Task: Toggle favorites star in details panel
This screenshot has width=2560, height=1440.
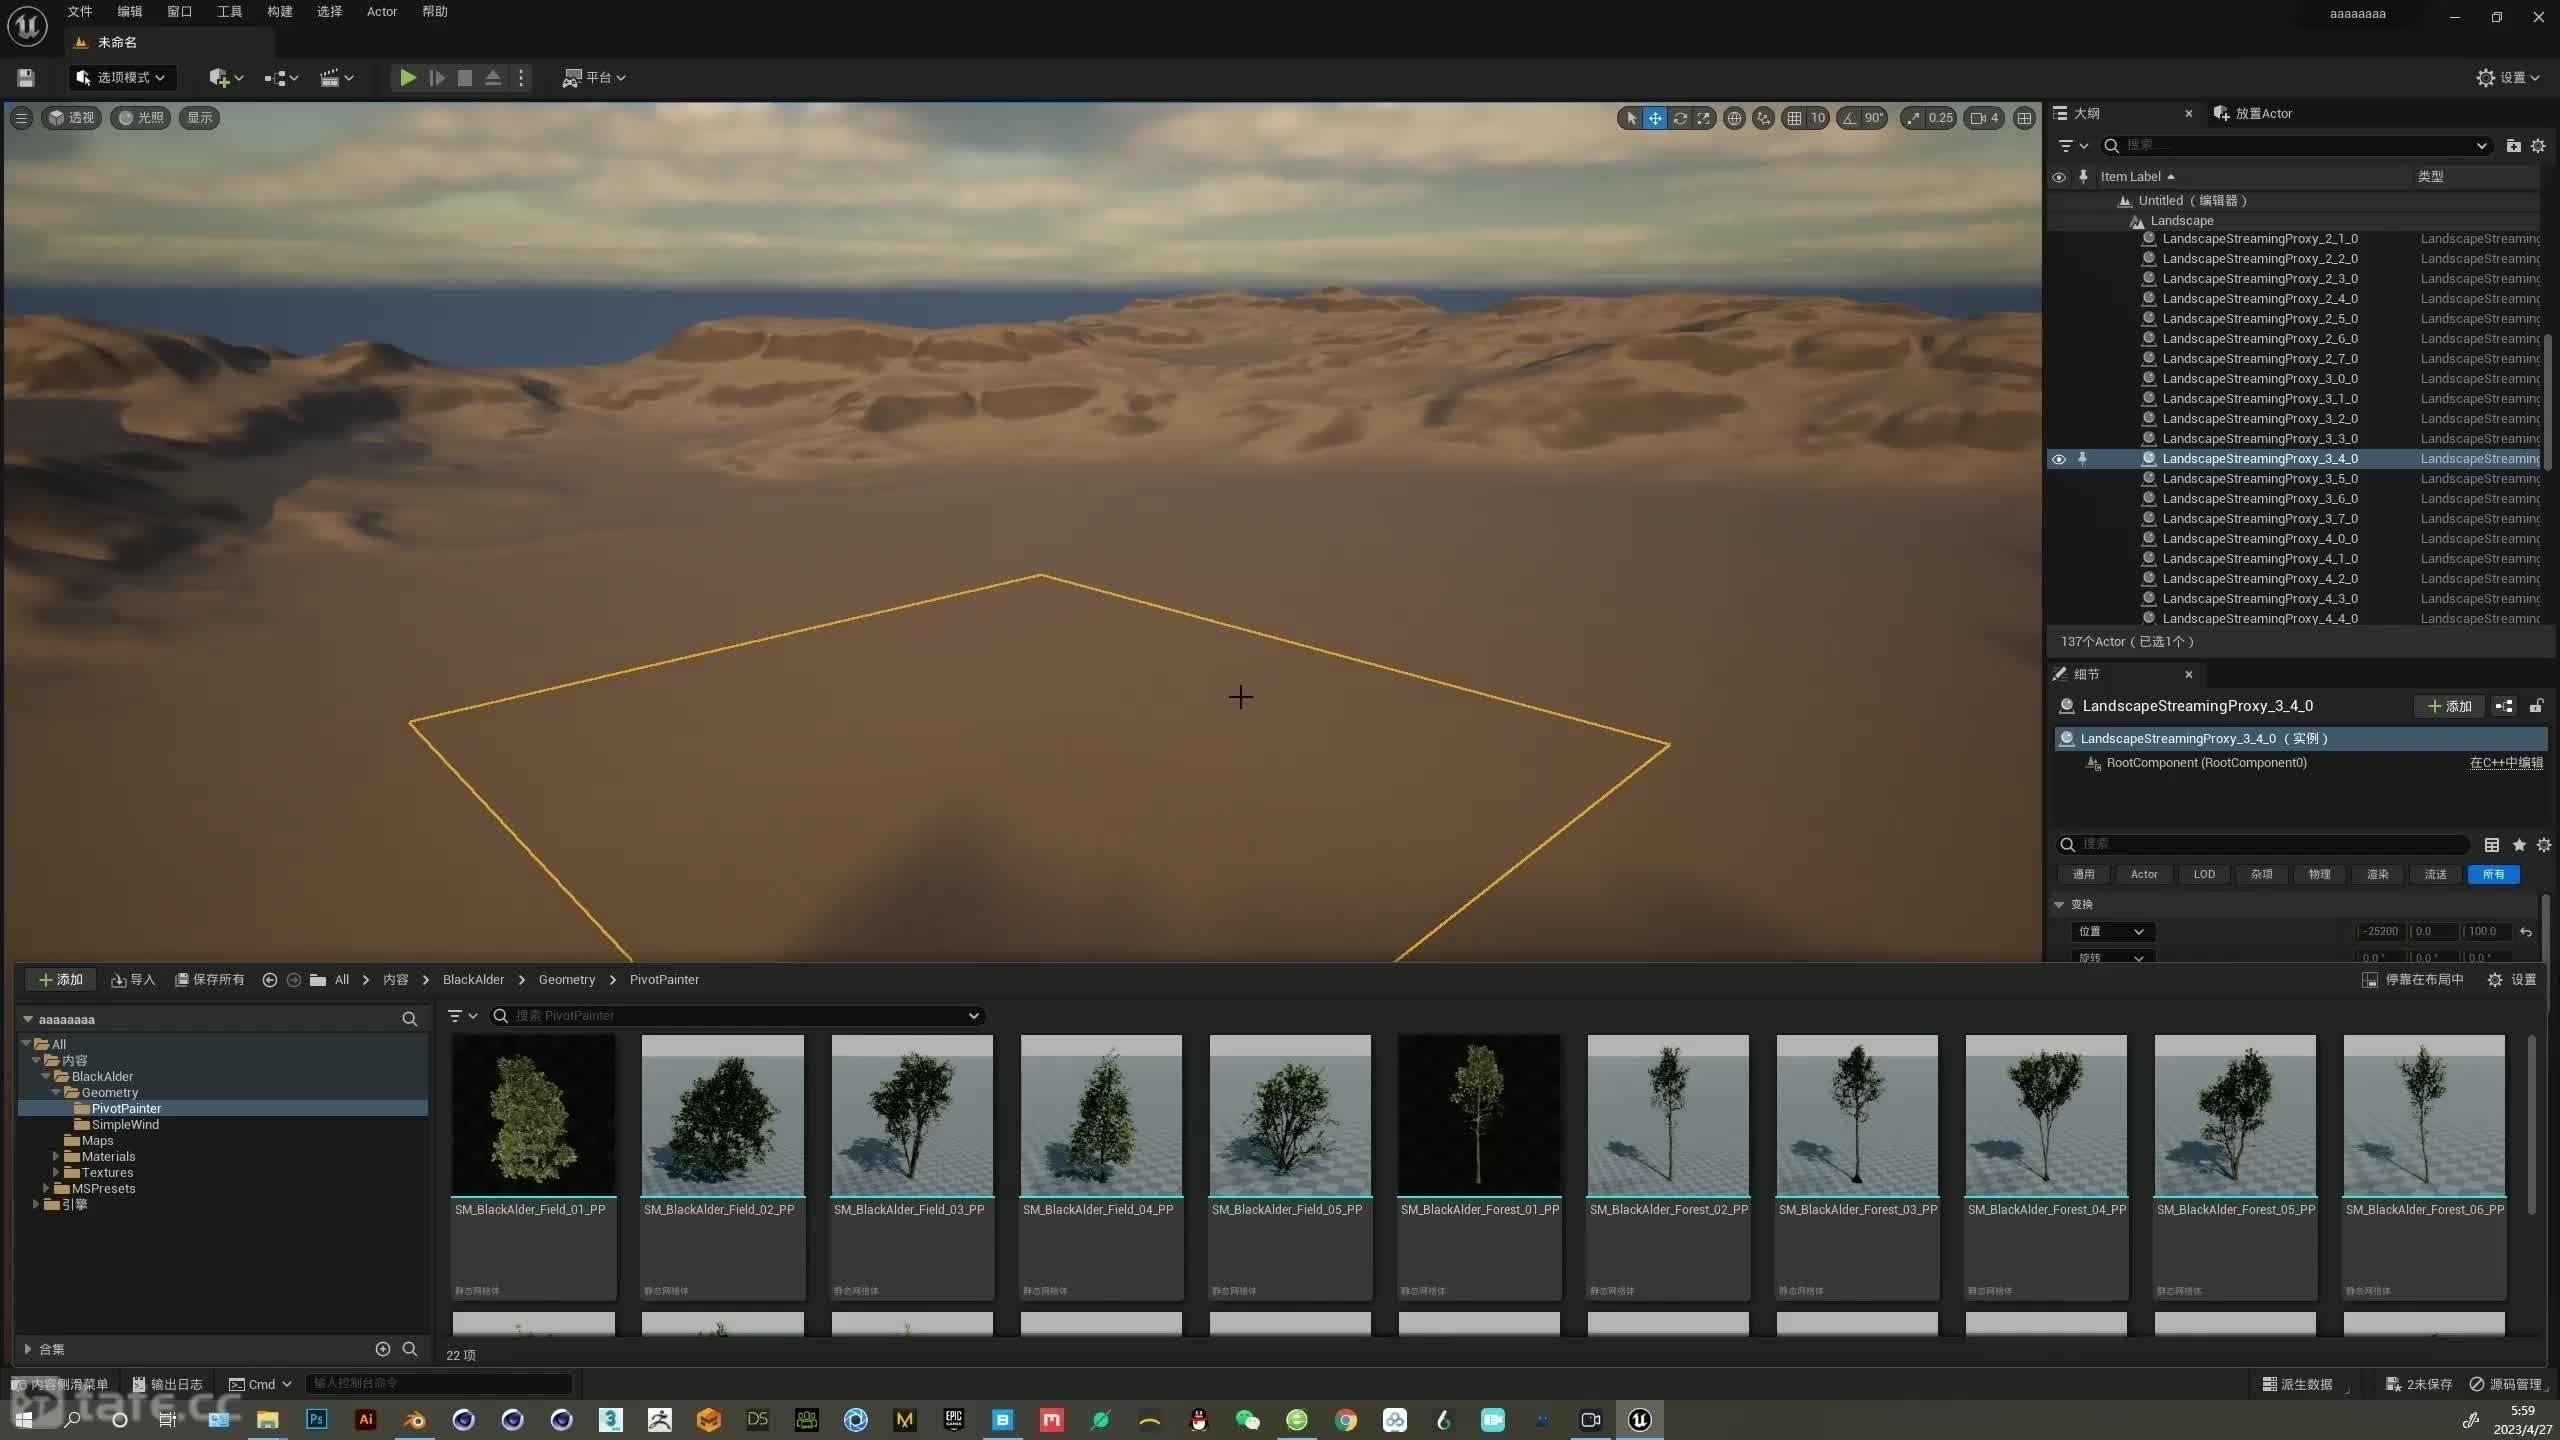Action: [x=2519, y=845]
